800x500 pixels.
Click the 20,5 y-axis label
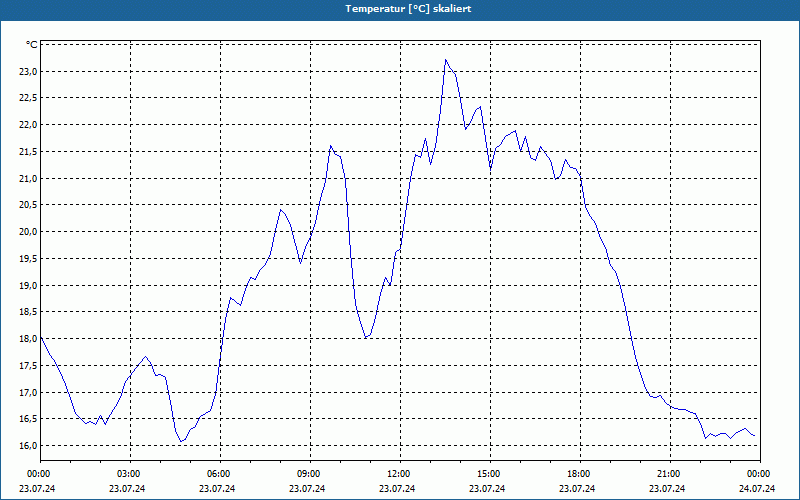point(29,205)
